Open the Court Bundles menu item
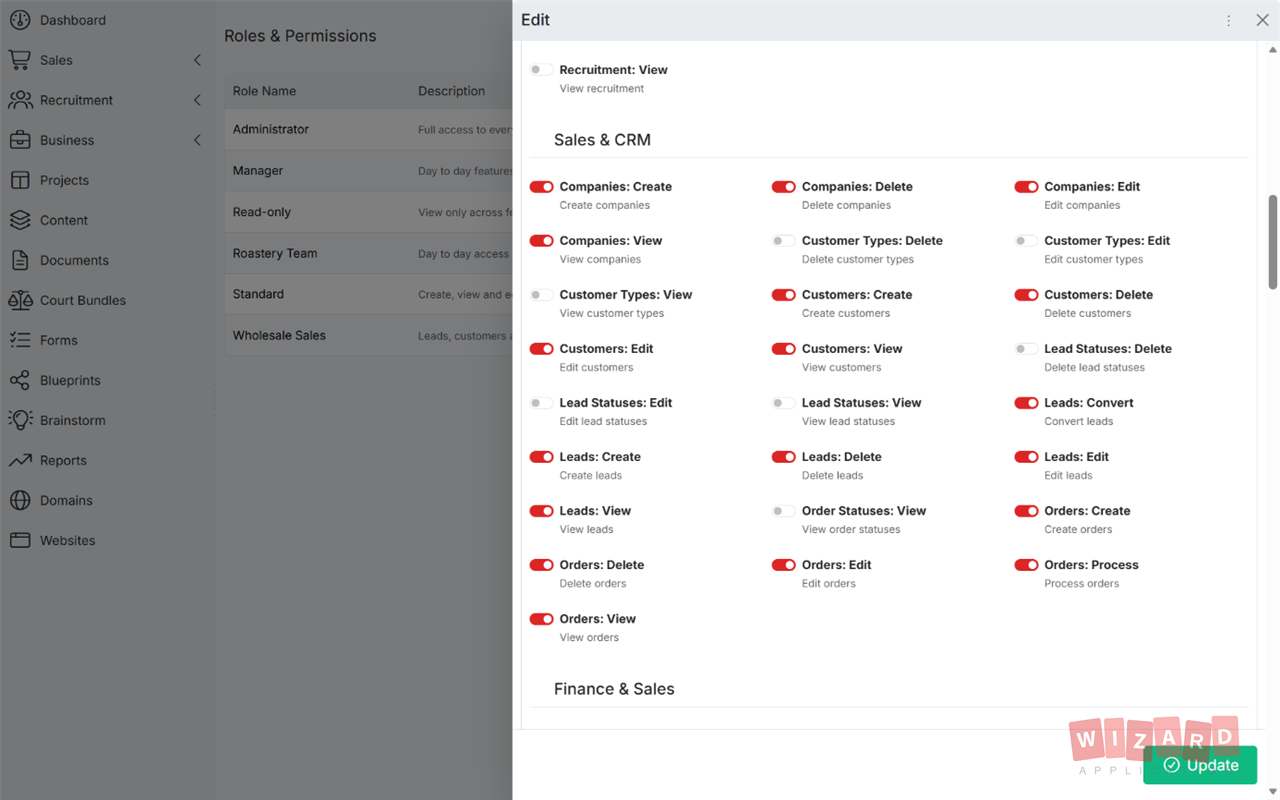The width and height of the screenshot is (1280, 800). [x=108, y=300]
